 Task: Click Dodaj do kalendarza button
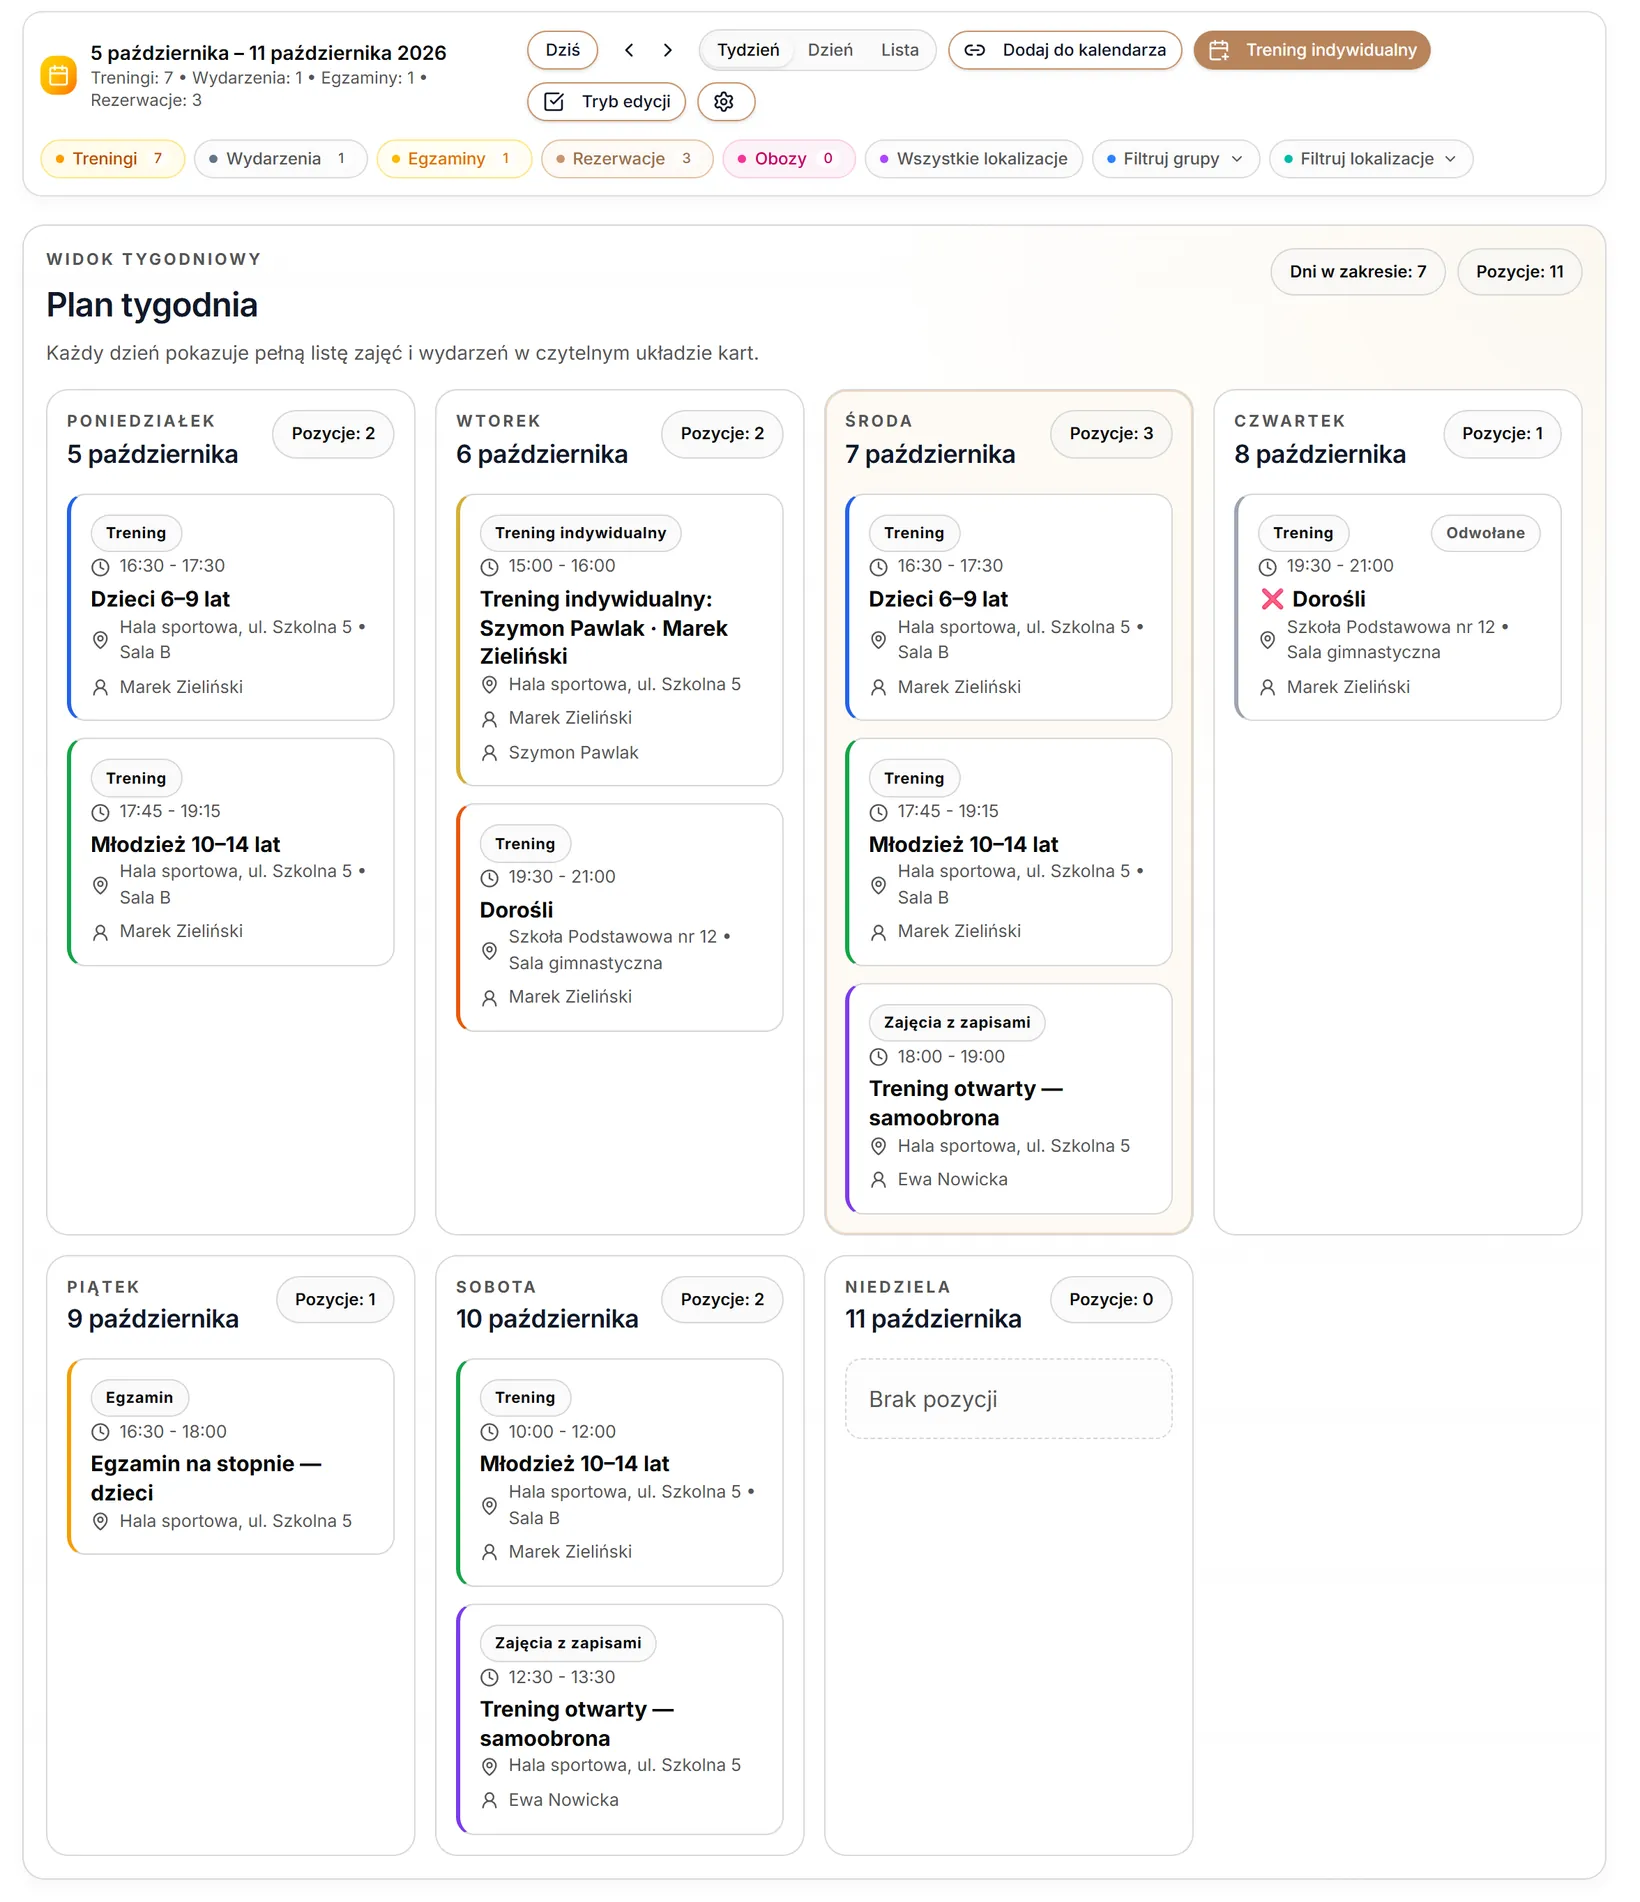1065,50
